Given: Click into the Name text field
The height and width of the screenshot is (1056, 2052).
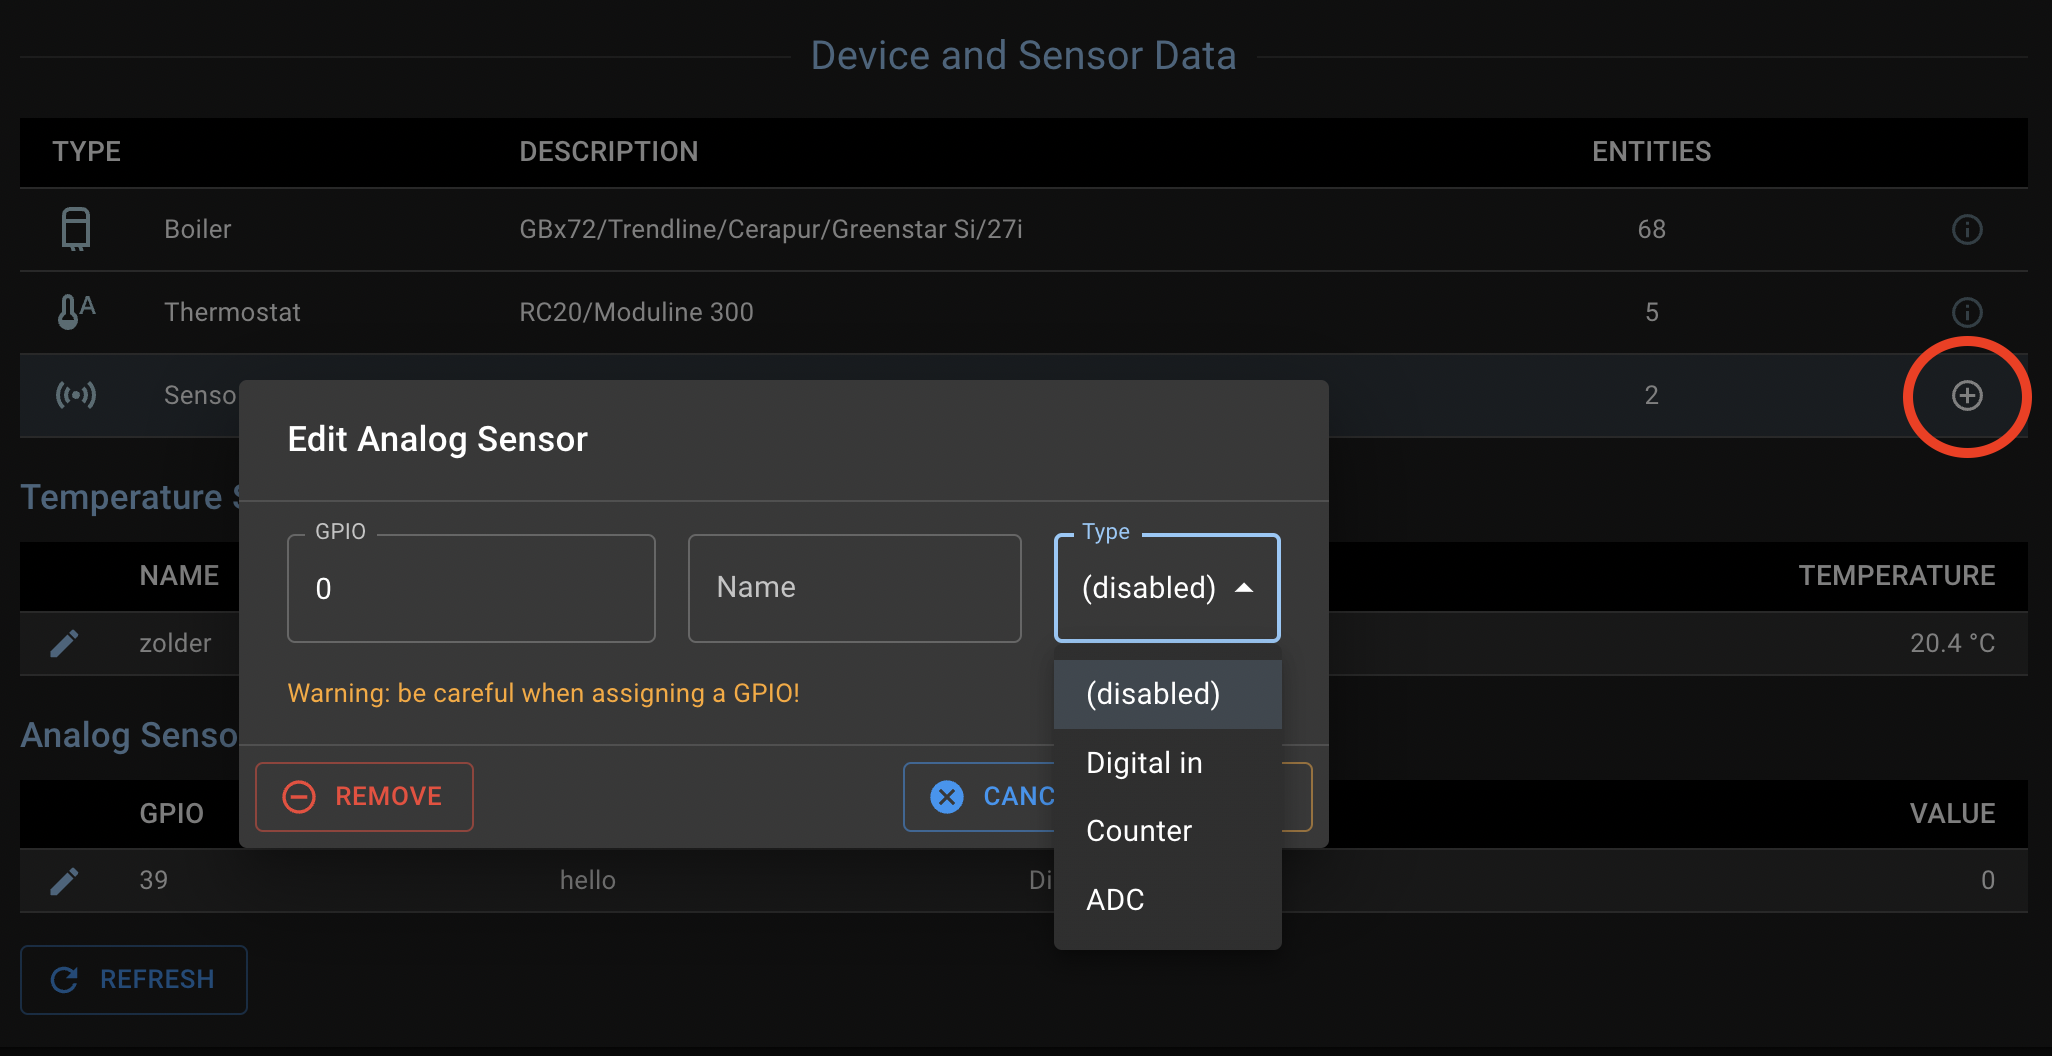Looking at the screenshot, I should point(854,588).
